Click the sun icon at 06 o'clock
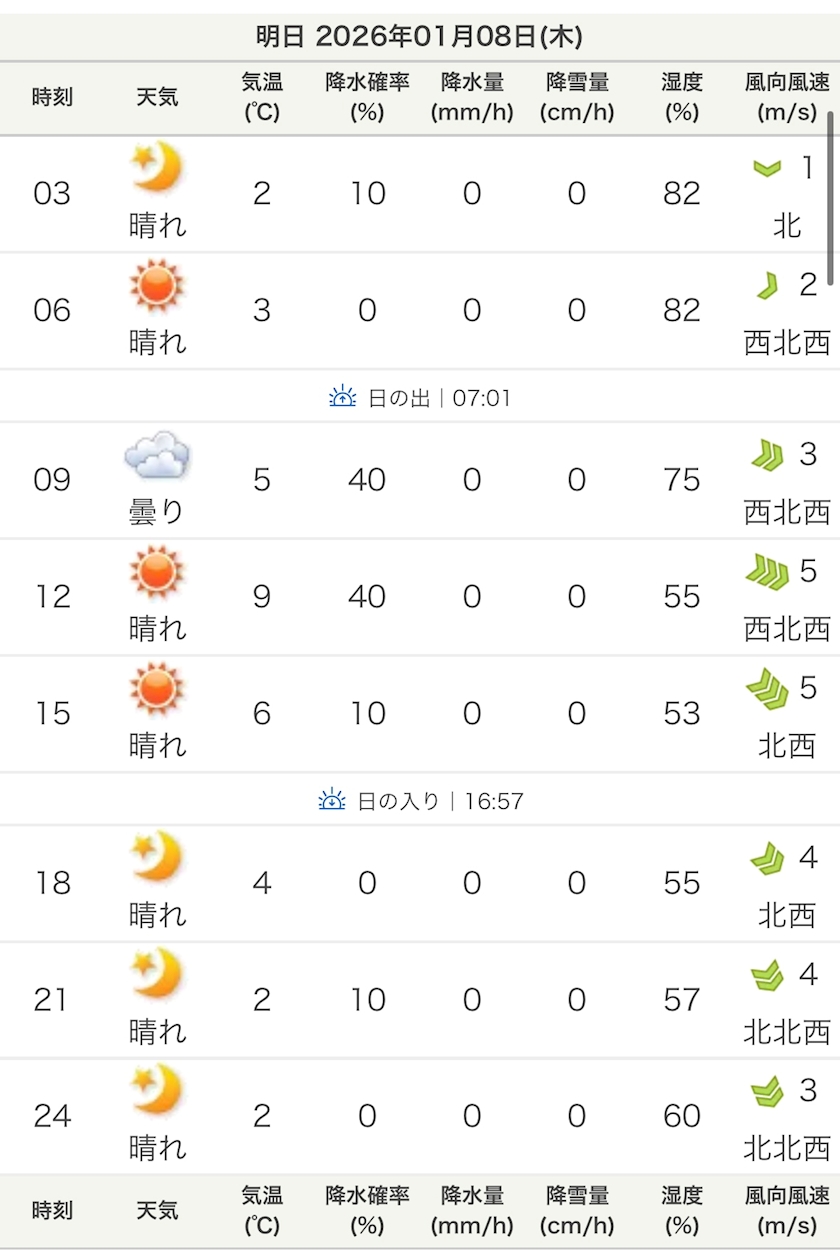840x1256 pixels. [x=157, y=285]
